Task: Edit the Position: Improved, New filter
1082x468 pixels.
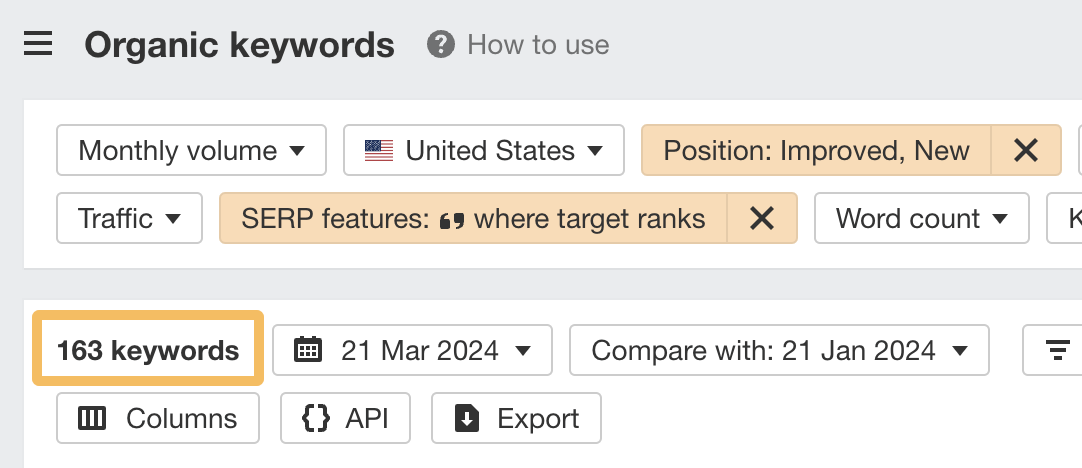Action: coord(816,151)
